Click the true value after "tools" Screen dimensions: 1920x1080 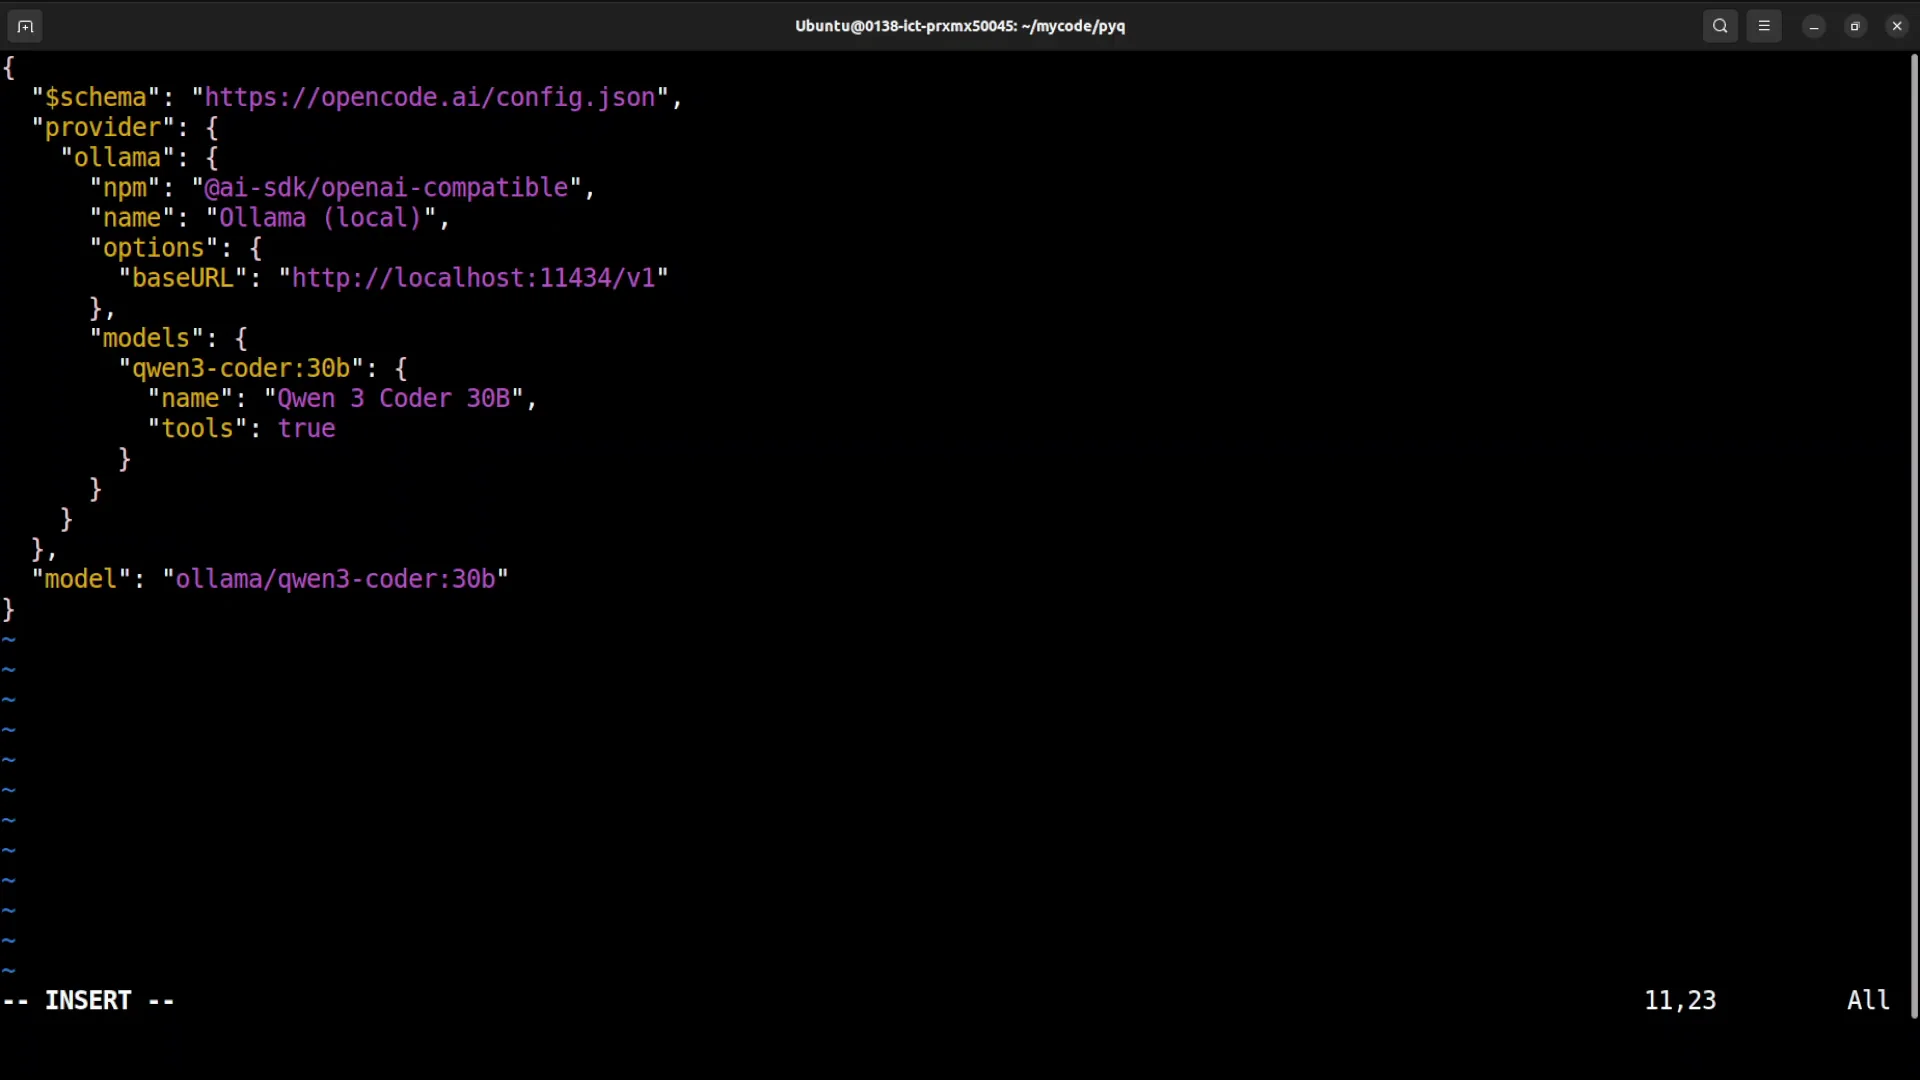(x=306, y=428)
